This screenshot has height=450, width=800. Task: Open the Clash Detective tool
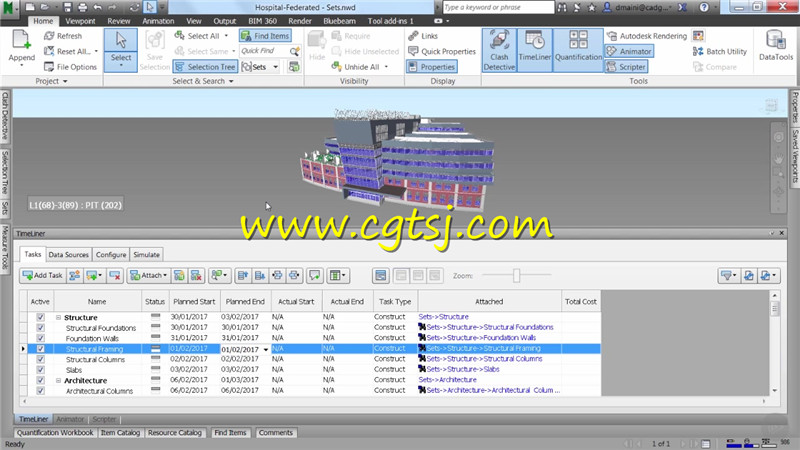click(499, 50)
